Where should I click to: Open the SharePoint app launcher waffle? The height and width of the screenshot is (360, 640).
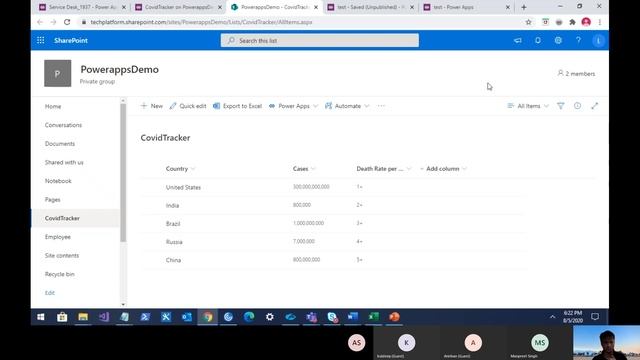[x=40, y=40]
